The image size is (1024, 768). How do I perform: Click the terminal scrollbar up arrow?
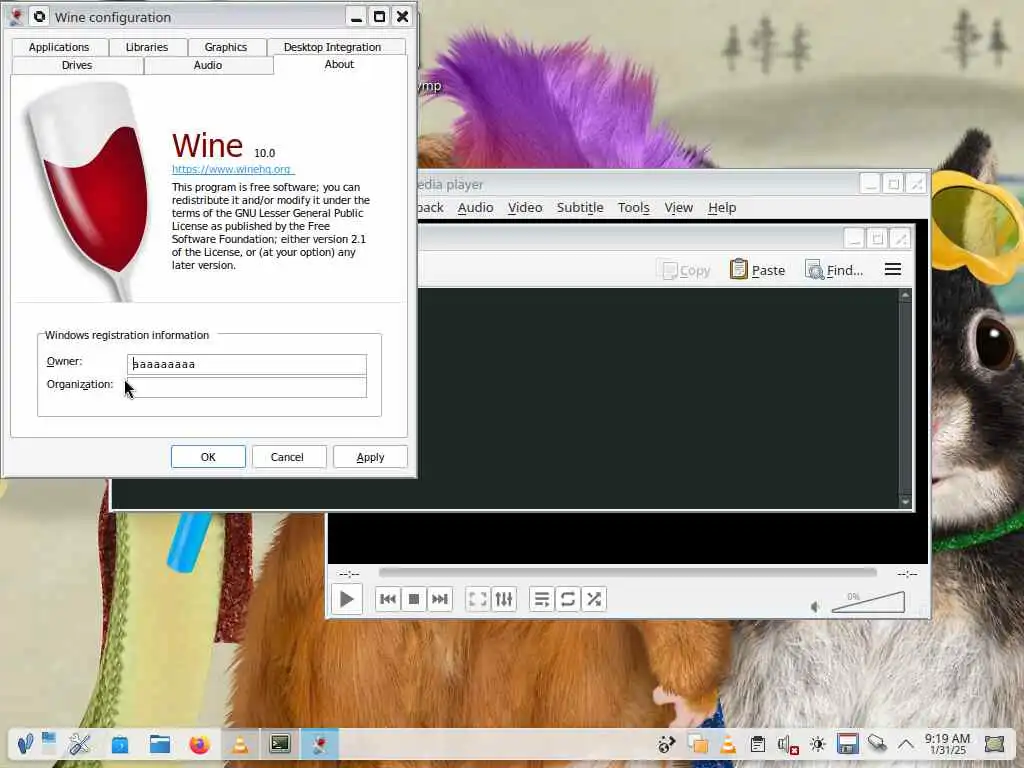tap(905, 296)
